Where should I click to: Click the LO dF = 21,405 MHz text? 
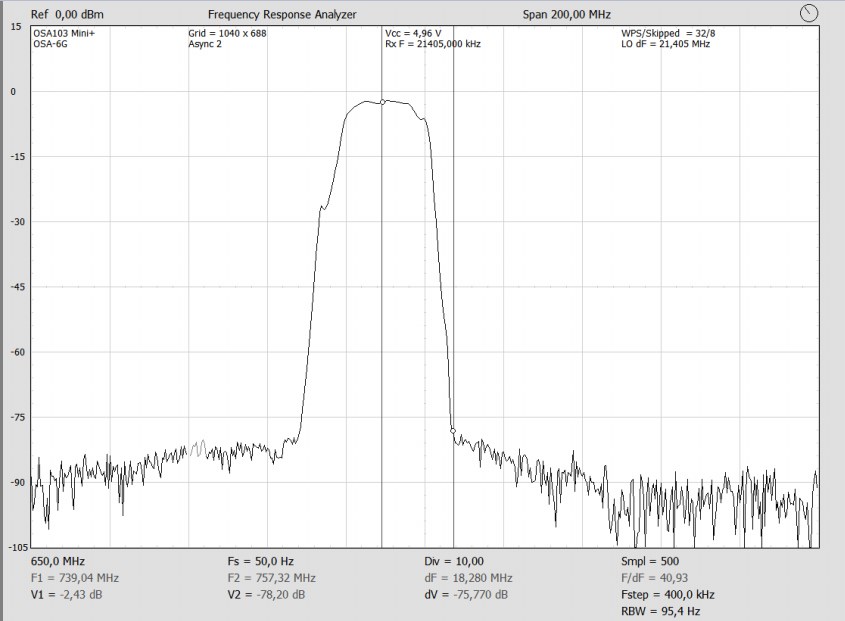pyautogui.click(x=666, y=44)
